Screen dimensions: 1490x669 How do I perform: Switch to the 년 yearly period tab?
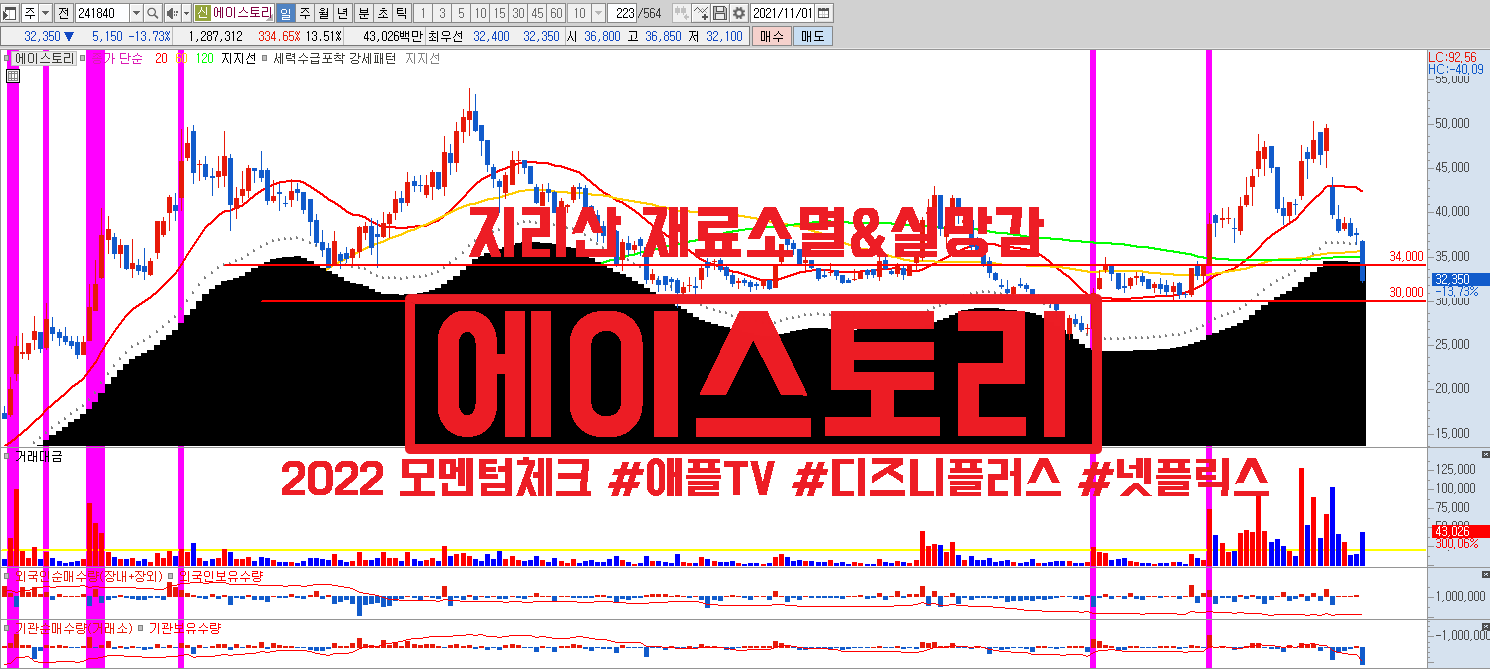coord(342,13)
